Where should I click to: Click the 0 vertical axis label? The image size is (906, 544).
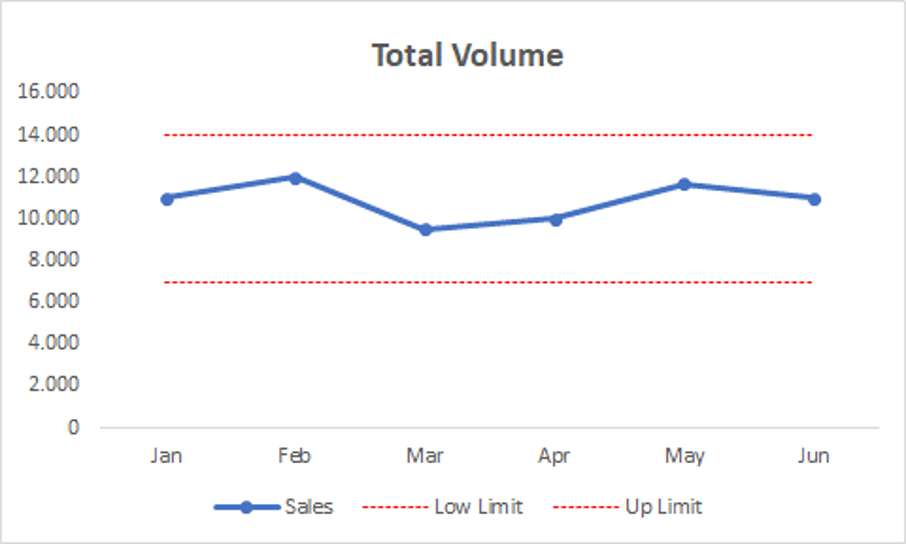tap(74, 427)
